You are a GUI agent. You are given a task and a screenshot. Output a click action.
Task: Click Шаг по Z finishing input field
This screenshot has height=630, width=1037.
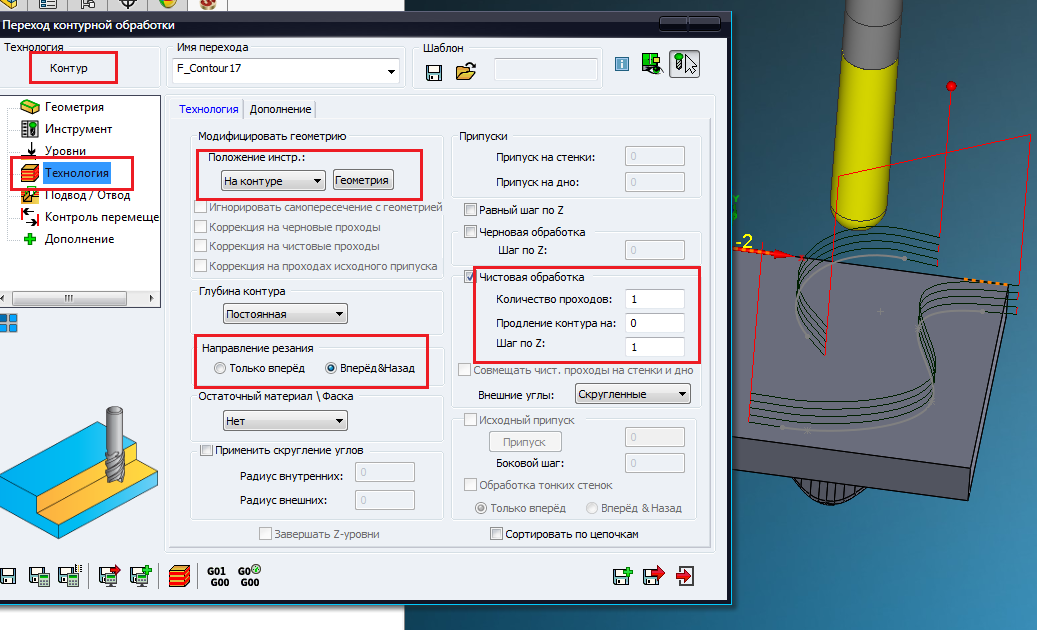(x=655, y=347)
